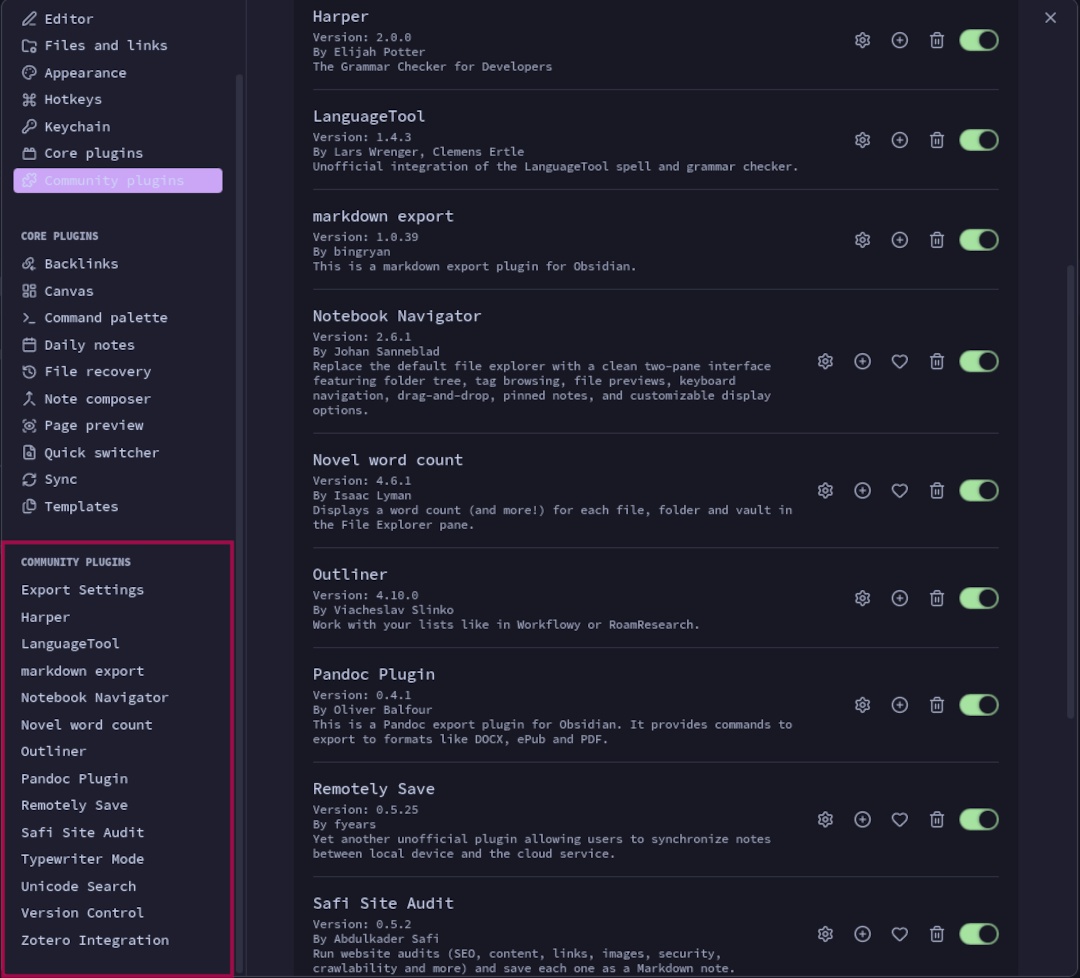Delete Novel word count plugin
Image resolution: width=1080 pixels, height=978 pixels.
point(937,491)
